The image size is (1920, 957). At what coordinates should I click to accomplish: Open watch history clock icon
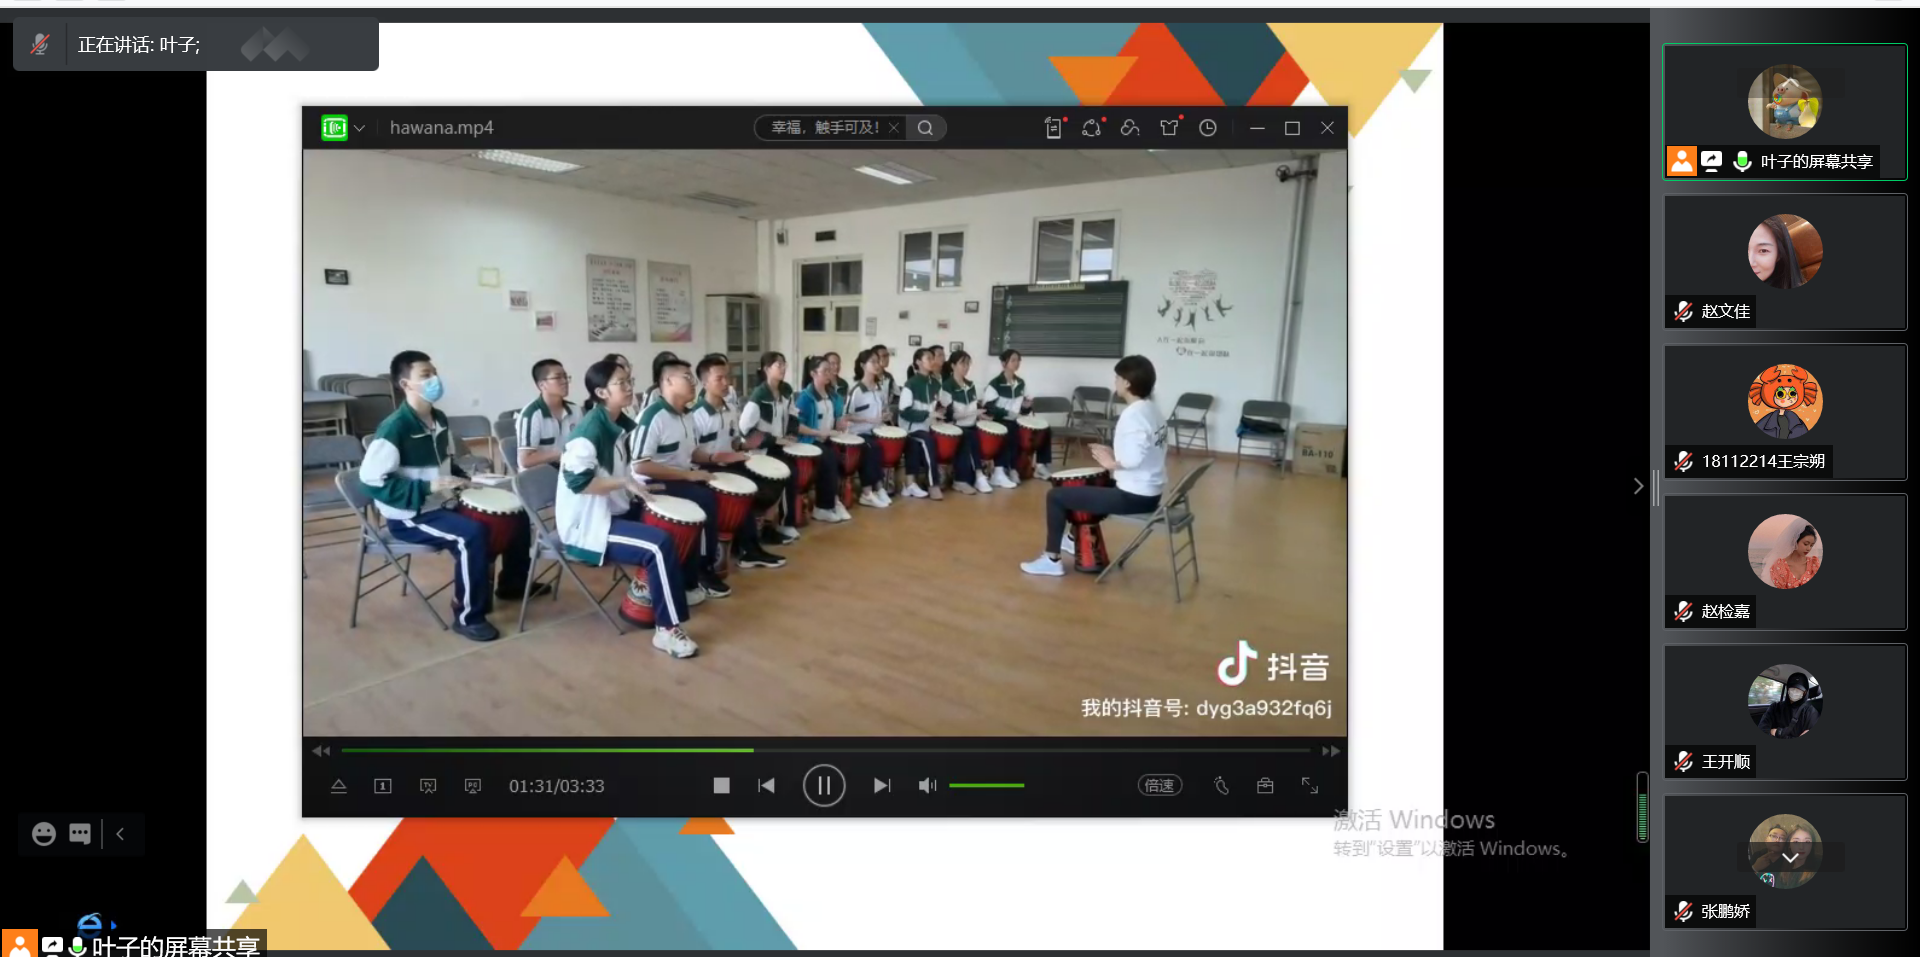pos(1208,128)
